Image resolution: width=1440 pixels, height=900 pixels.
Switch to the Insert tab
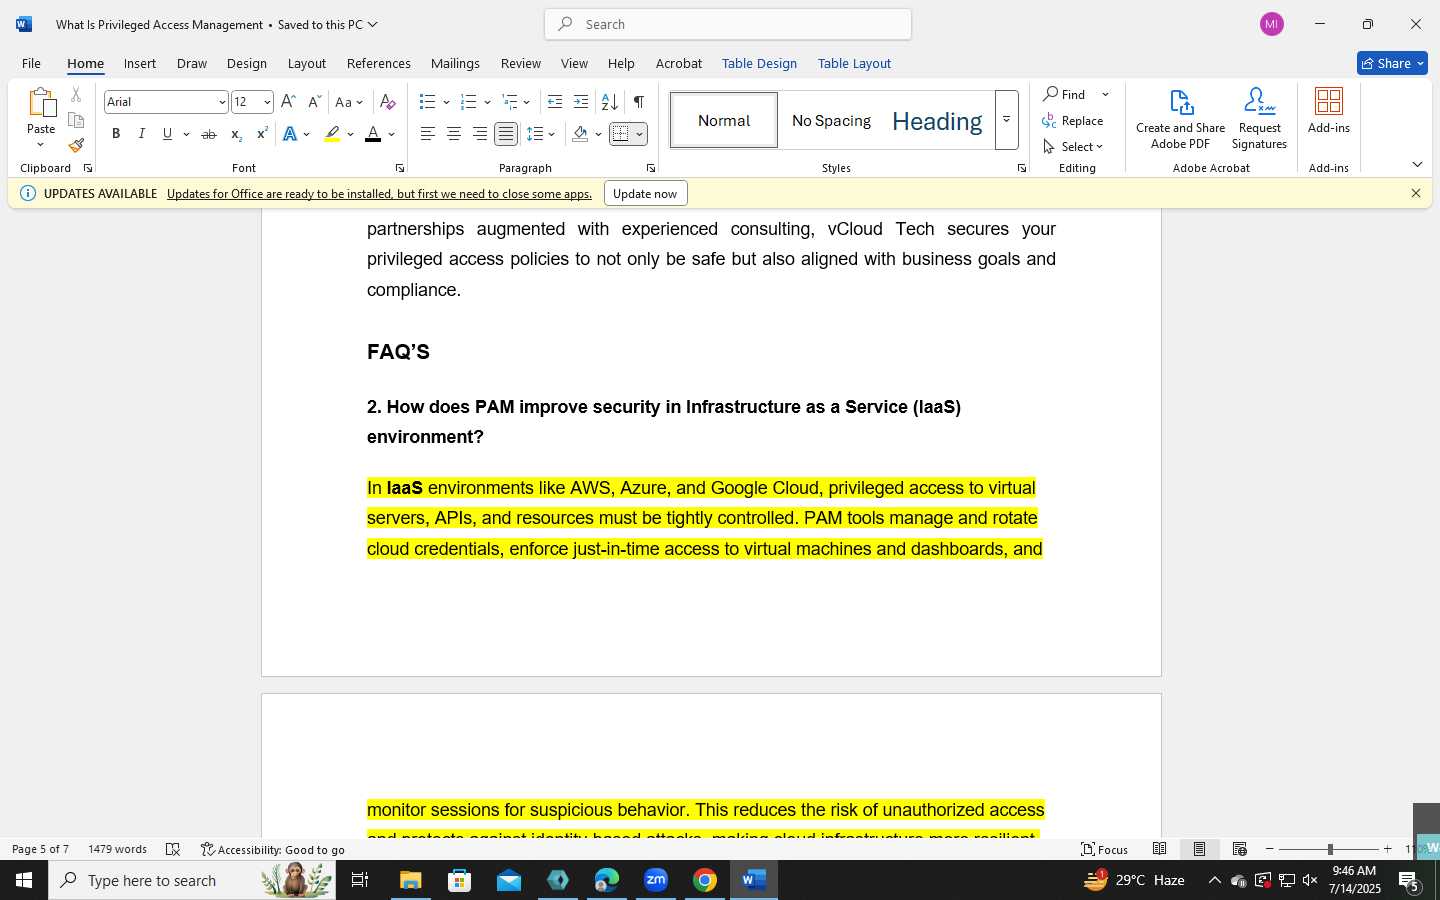pyautogui.click(x=140, y=63)
